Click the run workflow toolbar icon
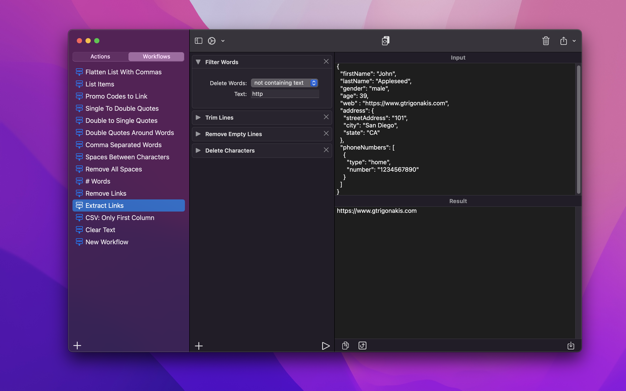 point(212,41)
